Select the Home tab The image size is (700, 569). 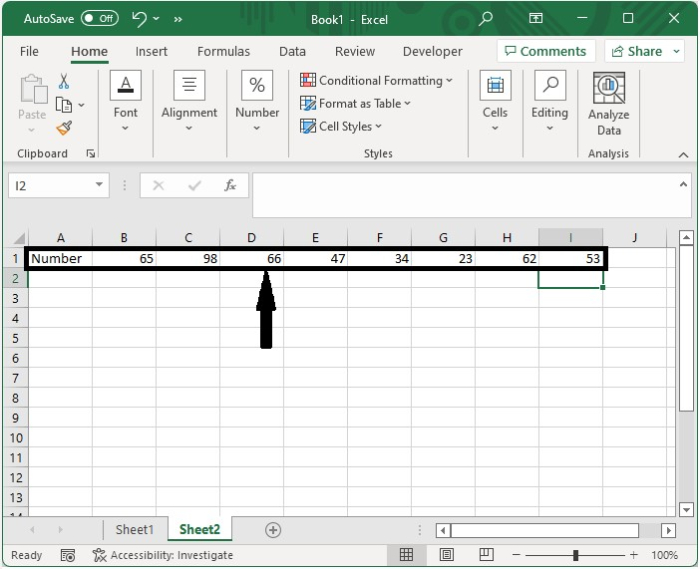click(x=89, y=51)
